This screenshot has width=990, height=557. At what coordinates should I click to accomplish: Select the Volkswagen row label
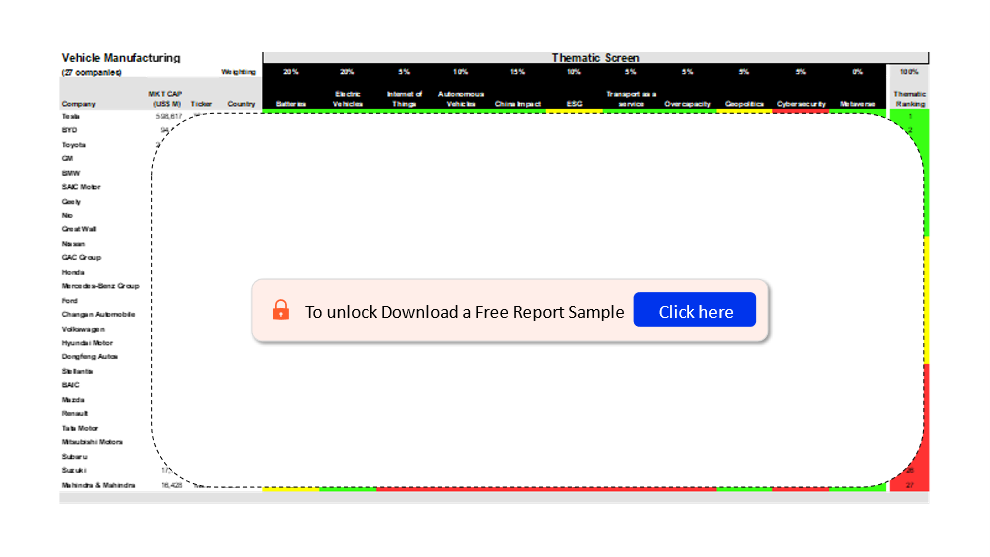pyautogui.click(x=83, y=329)
